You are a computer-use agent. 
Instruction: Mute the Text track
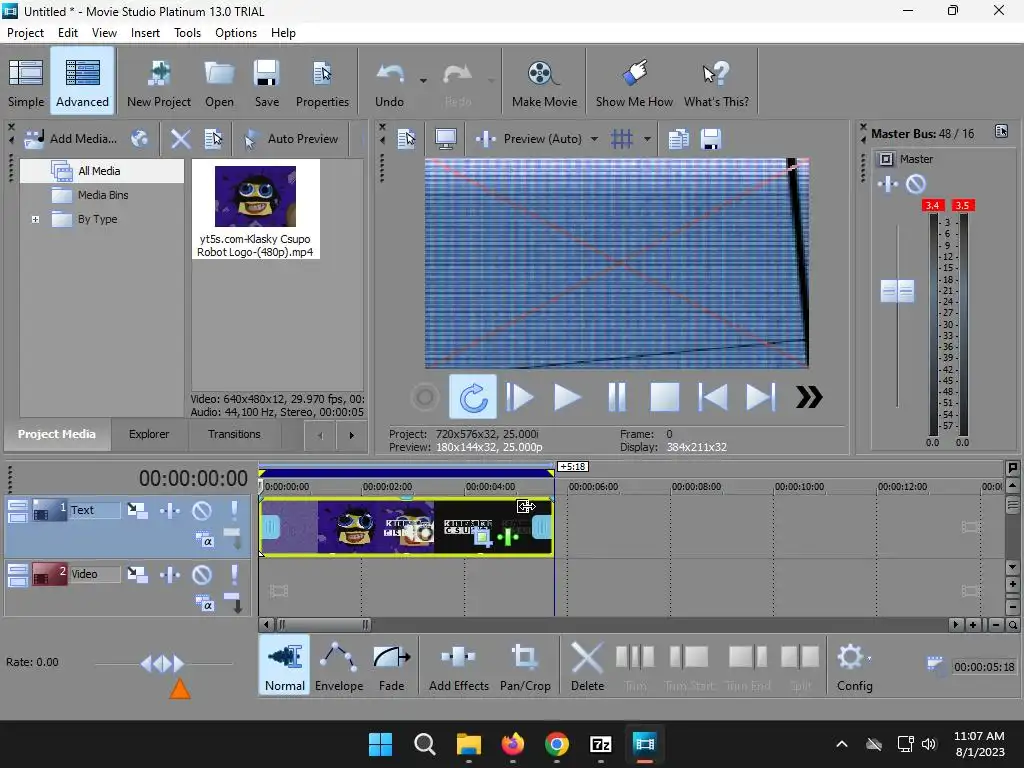tap(201, 510)
